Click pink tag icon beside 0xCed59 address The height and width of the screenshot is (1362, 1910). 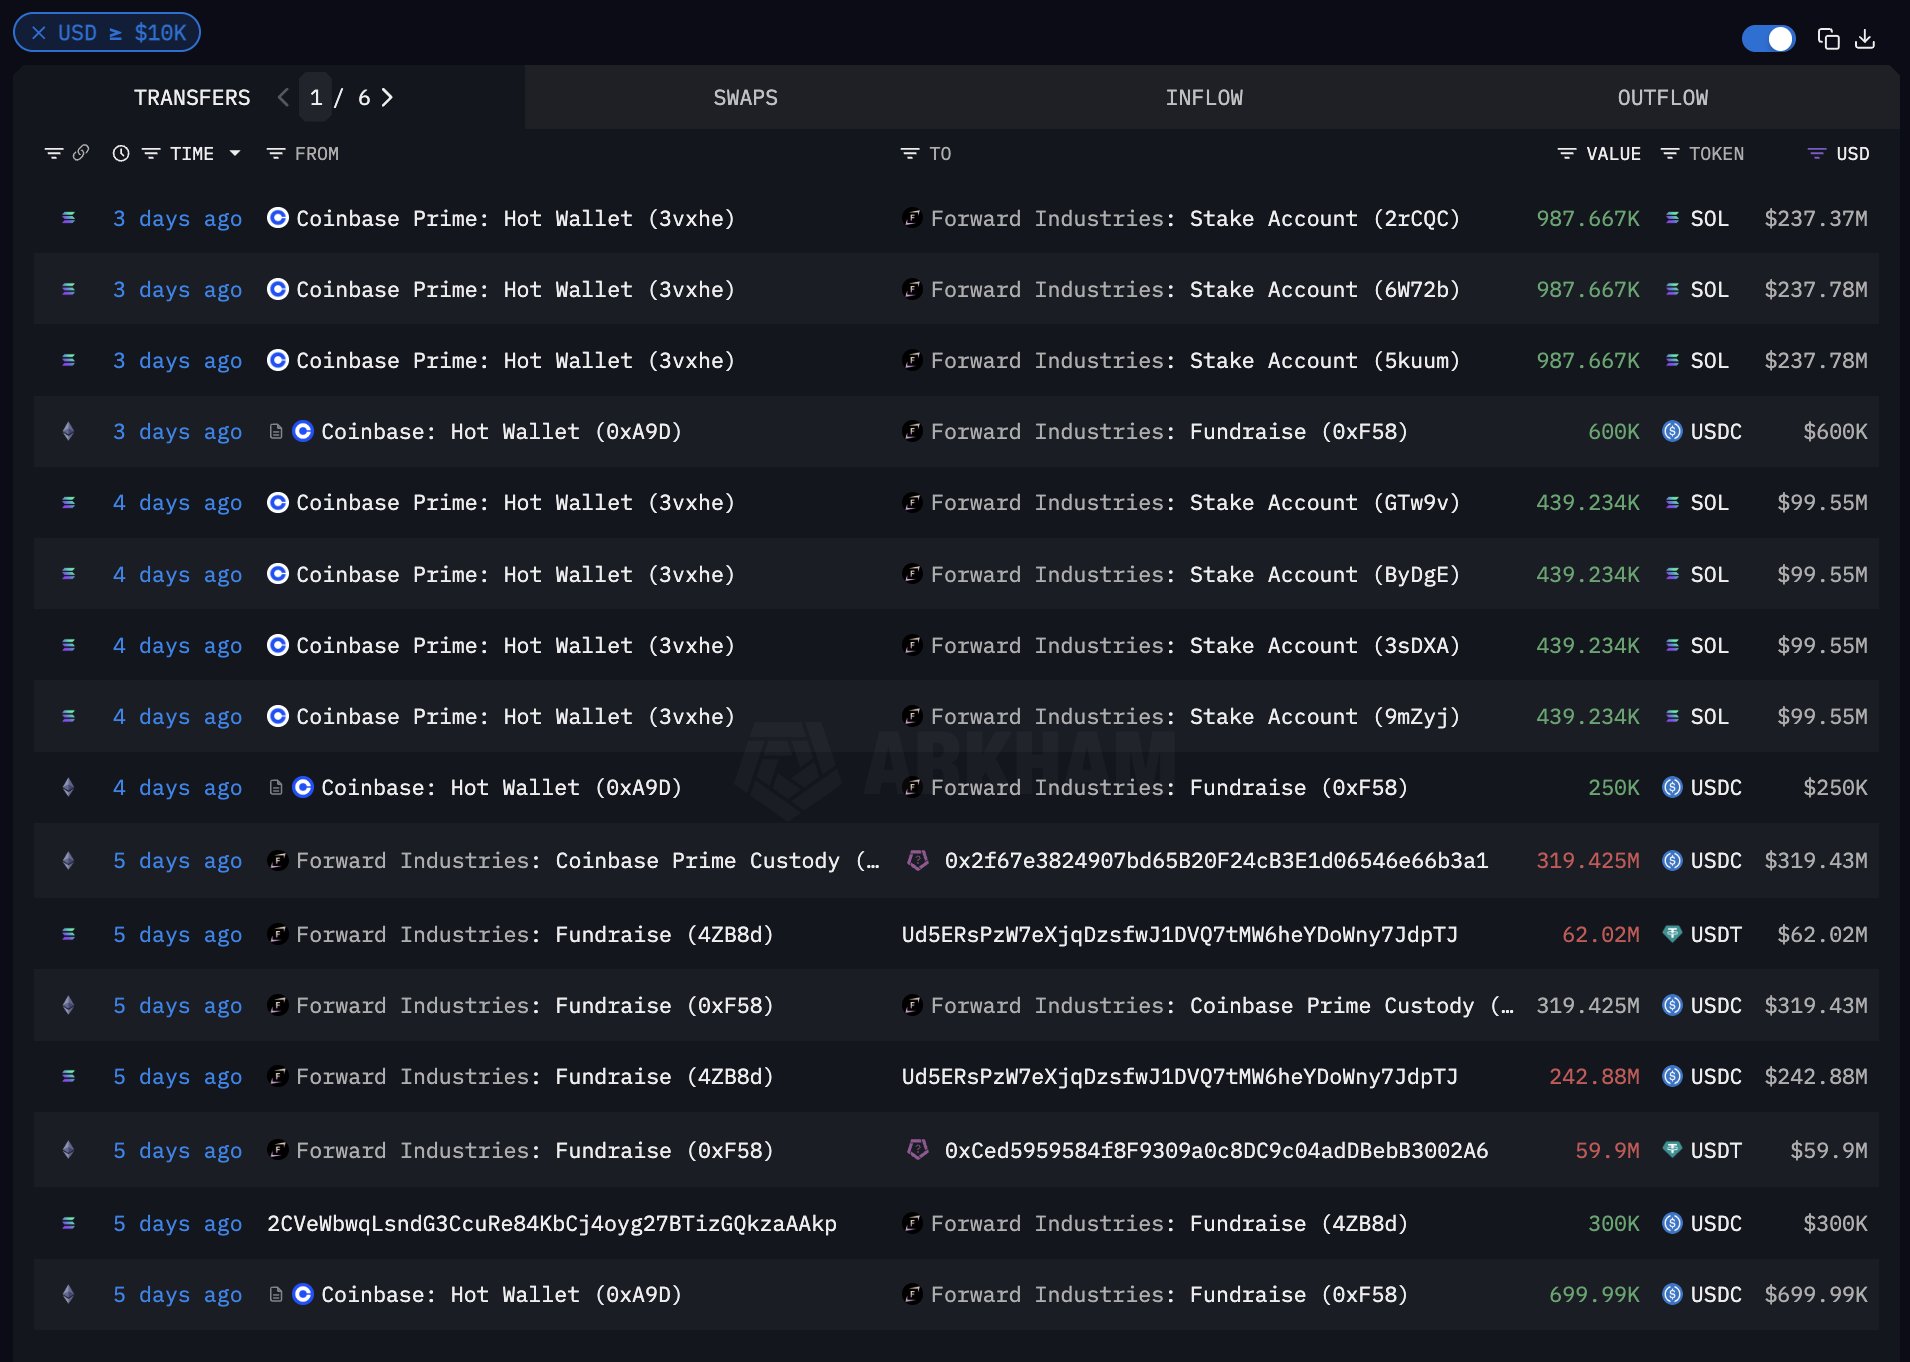pos(917,1150)
